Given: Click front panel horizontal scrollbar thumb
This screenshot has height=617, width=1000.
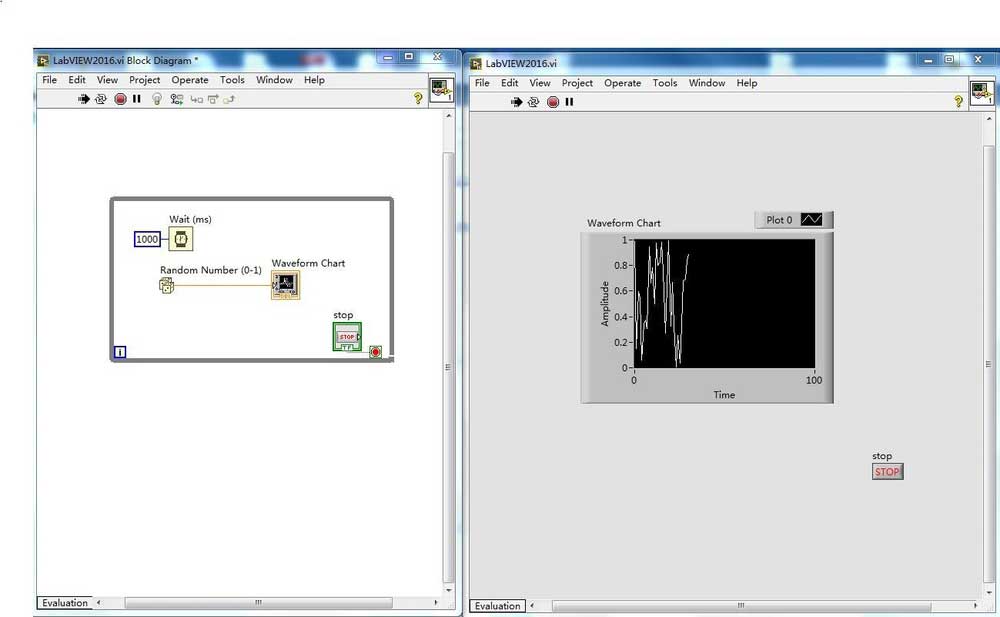Looking at the screenshot, I should coord(741,606).
